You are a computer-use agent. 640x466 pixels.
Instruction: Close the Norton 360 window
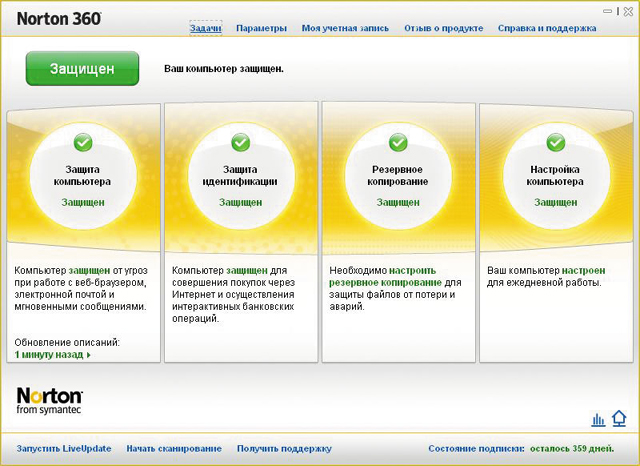(x=628, y=11)
